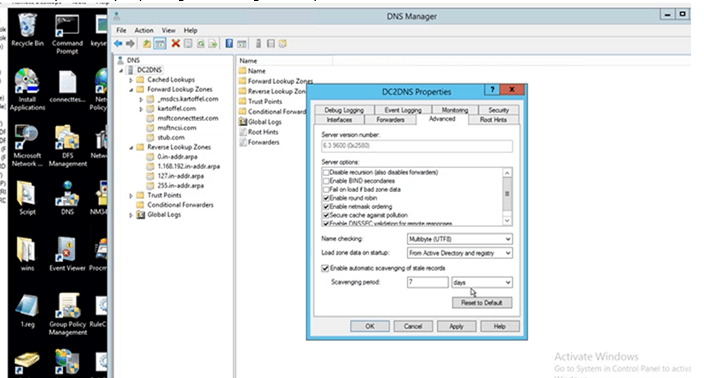Open the Script folder on the desktop
The image size is (704, 378).
coord(27,198)
